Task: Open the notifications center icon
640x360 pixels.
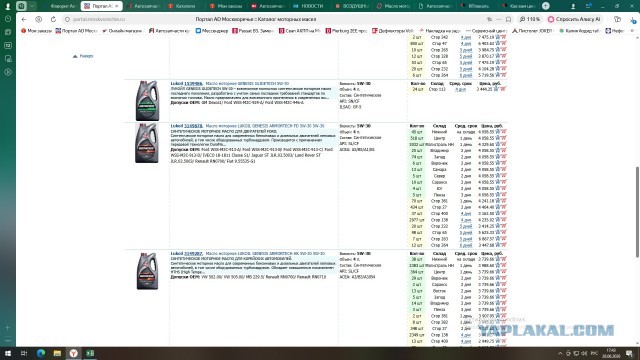Action: [630, 353]
